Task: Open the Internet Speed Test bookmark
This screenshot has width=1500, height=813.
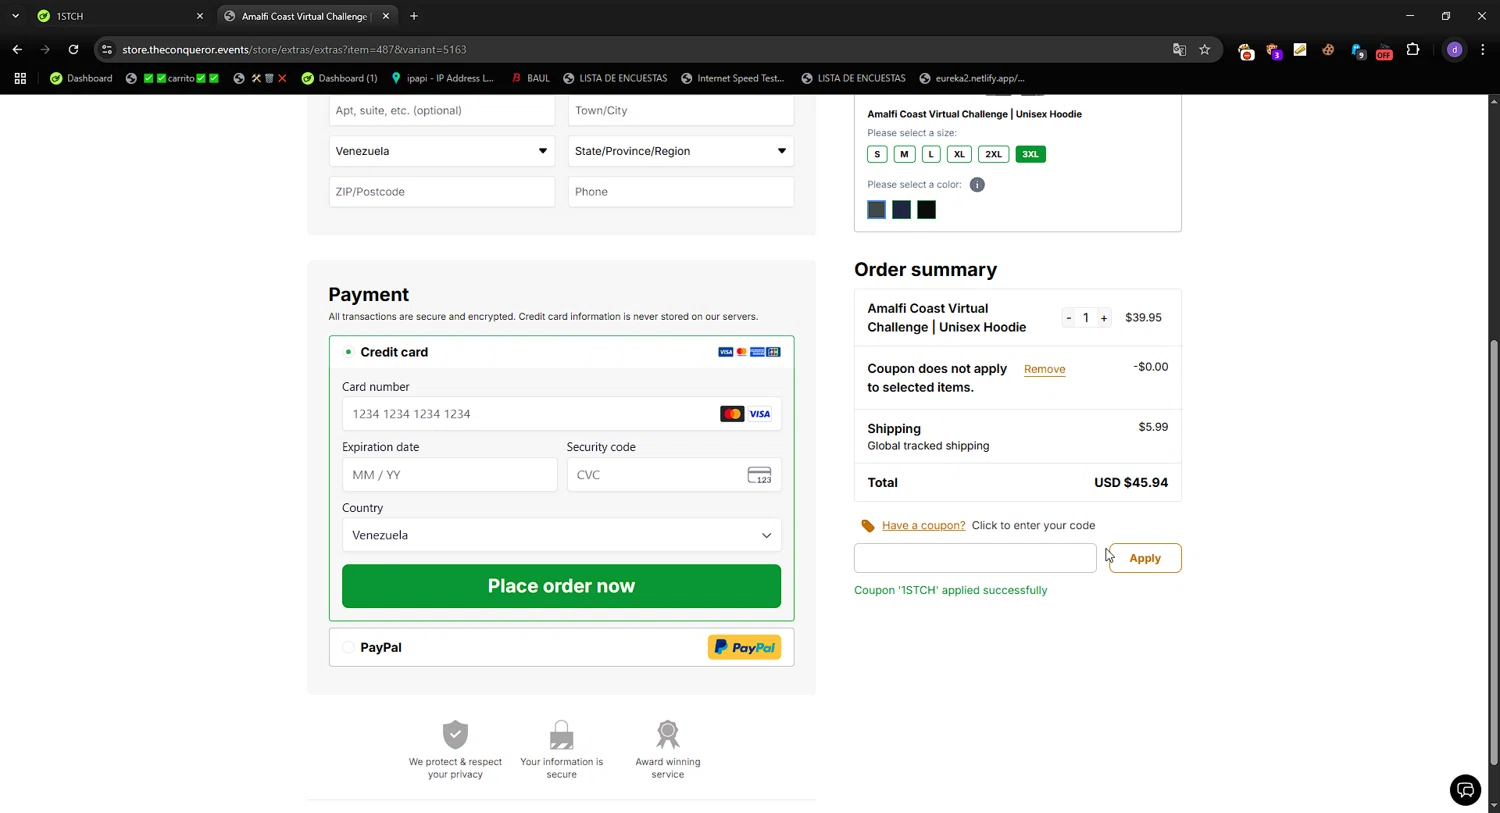Action: [x=732, y=78]
